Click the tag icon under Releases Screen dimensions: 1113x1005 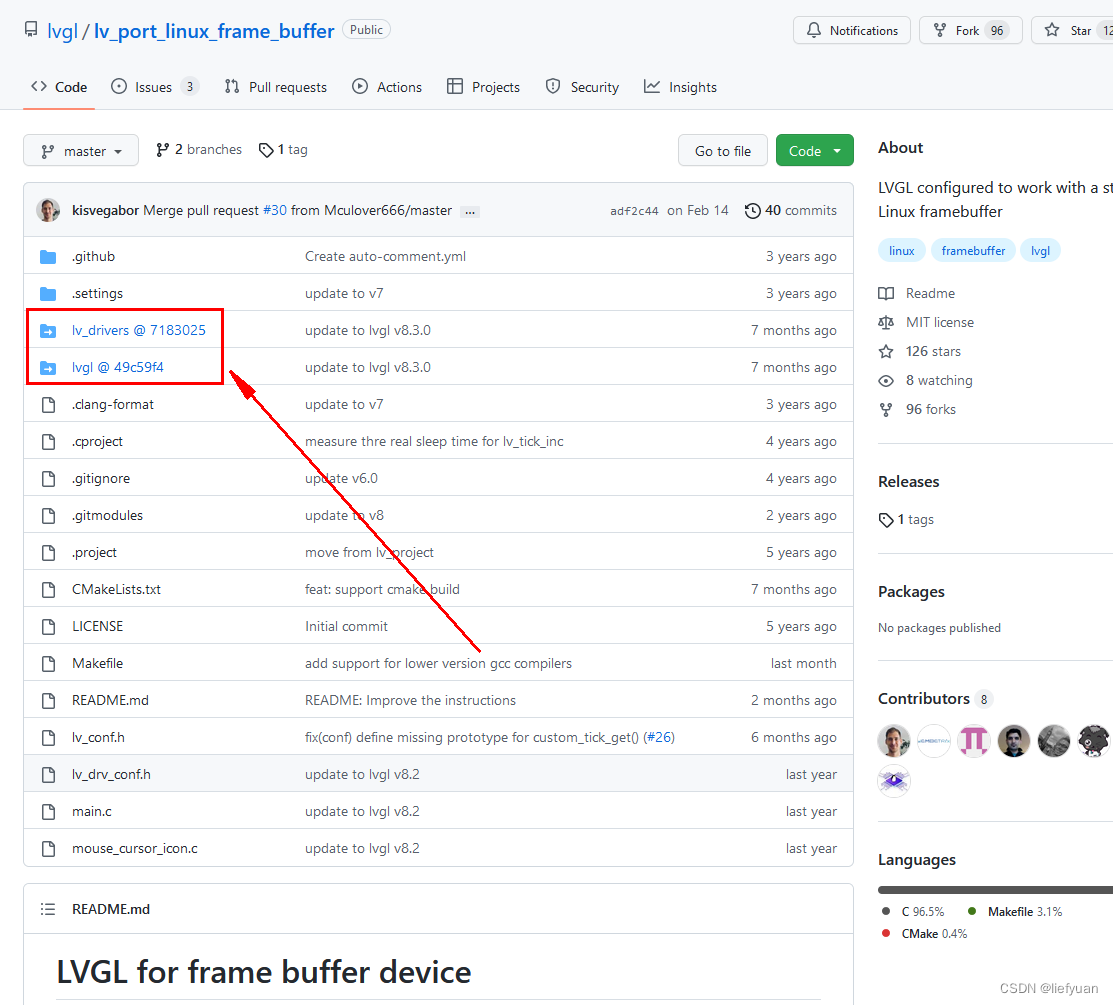coord(886,520)
